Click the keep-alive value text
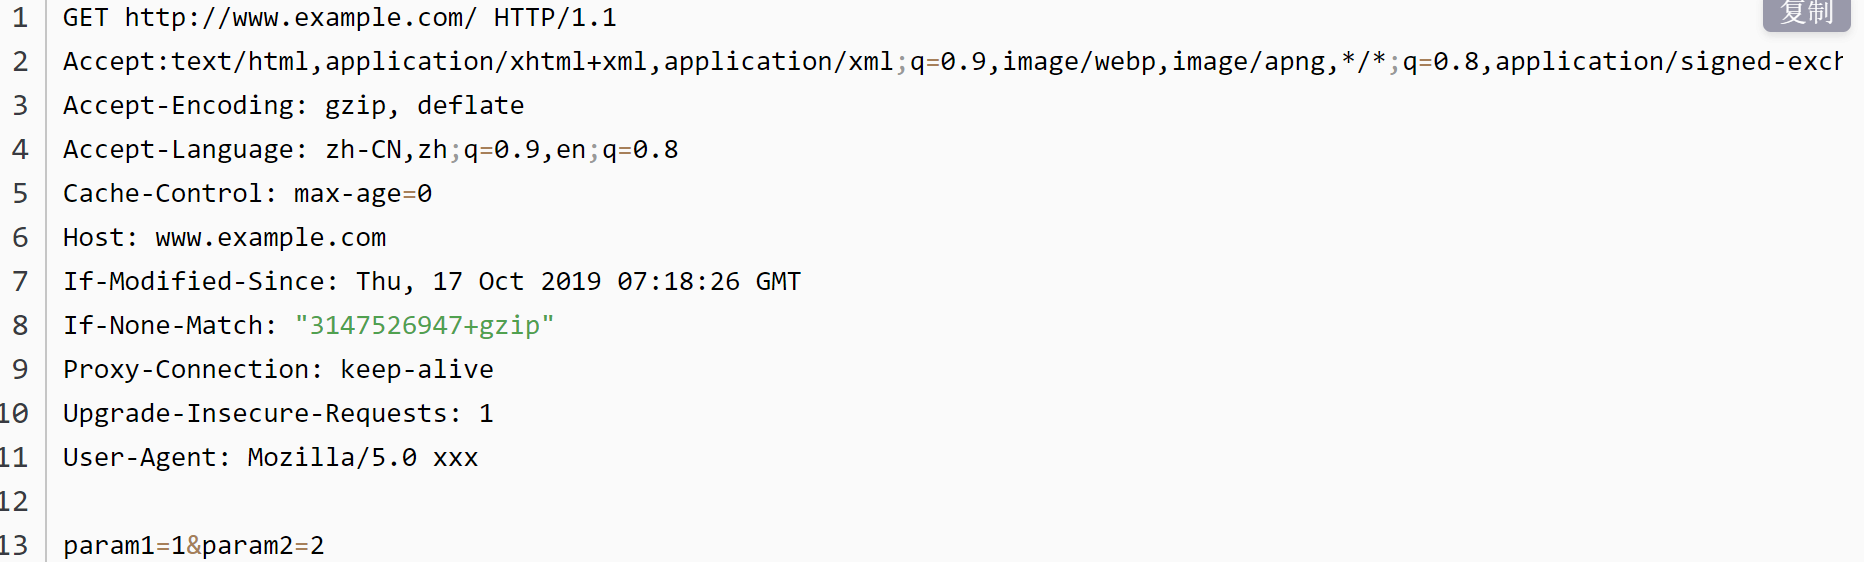Screen dimensions: 1864x562 416,370
